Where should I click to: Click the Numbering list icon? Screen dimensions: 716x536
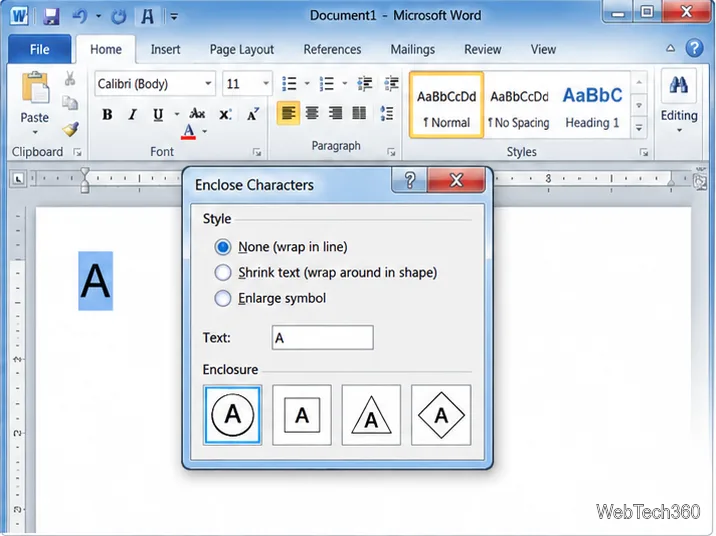pos(326,84)
